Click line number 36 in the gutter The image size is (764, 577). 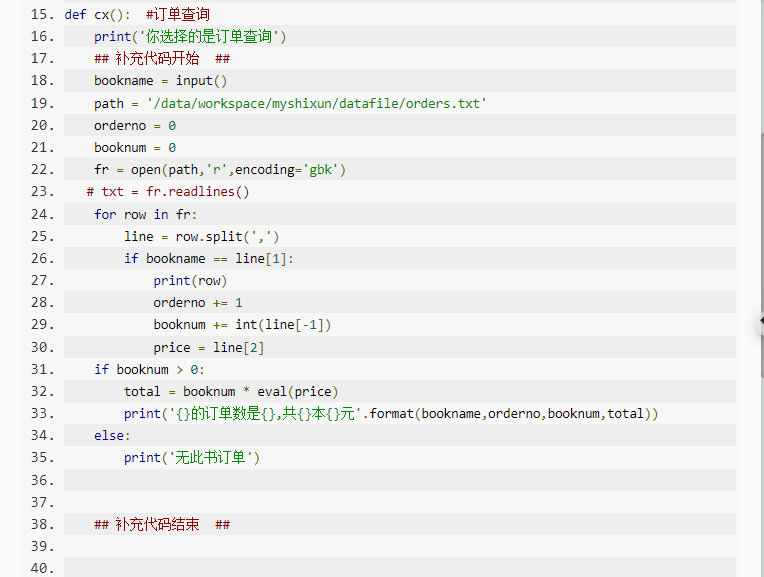pyautogui.click(x=42, y=480)
